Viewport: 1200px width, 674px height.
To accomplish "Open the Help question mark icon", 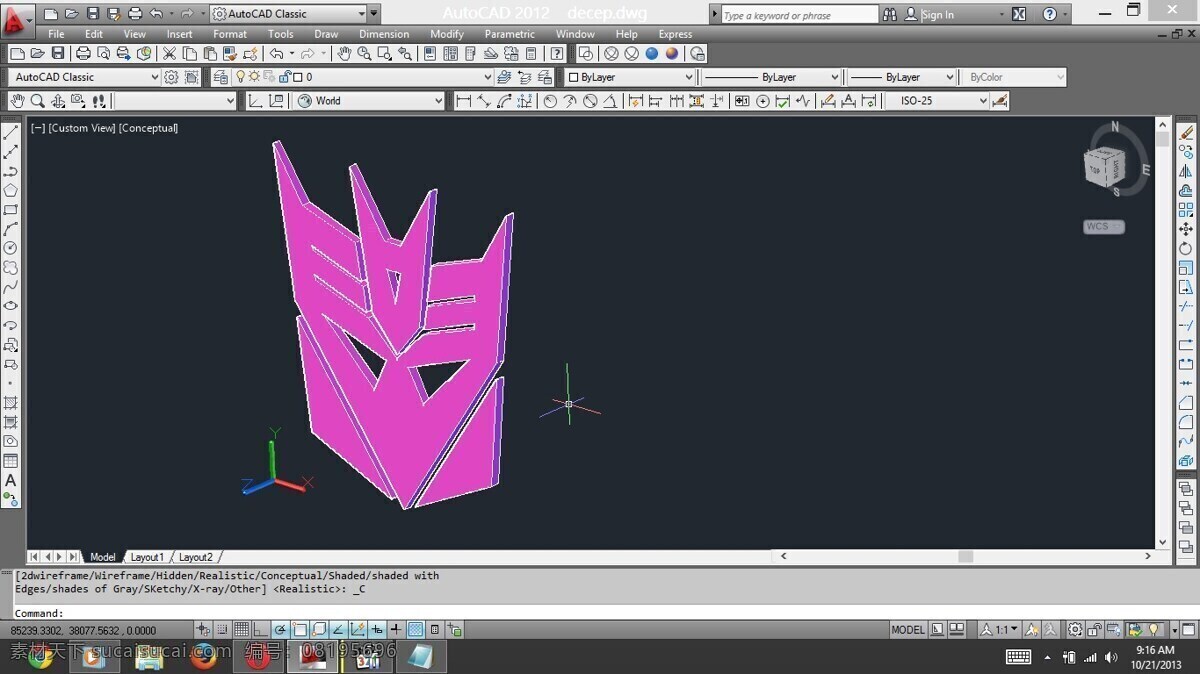I will (1049, 14).
